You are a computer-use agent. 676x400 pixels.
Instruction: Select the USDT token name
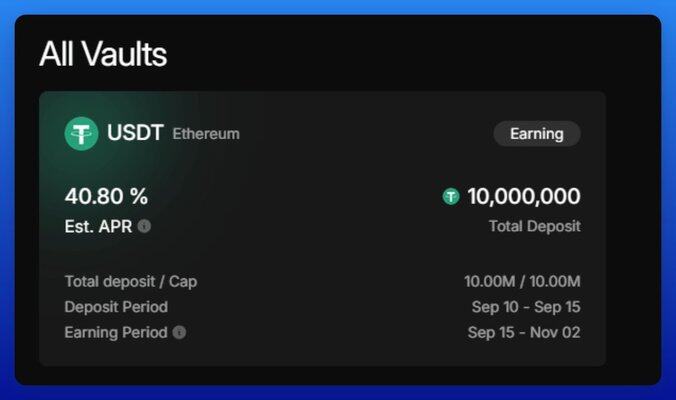coord(135,133)
